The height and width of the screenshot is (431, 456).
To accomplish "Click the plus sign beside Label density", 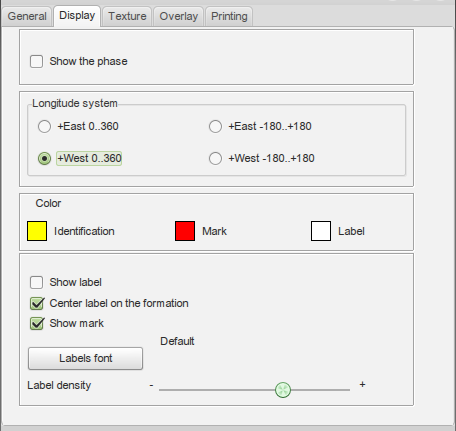I will [x=362, y=385].
